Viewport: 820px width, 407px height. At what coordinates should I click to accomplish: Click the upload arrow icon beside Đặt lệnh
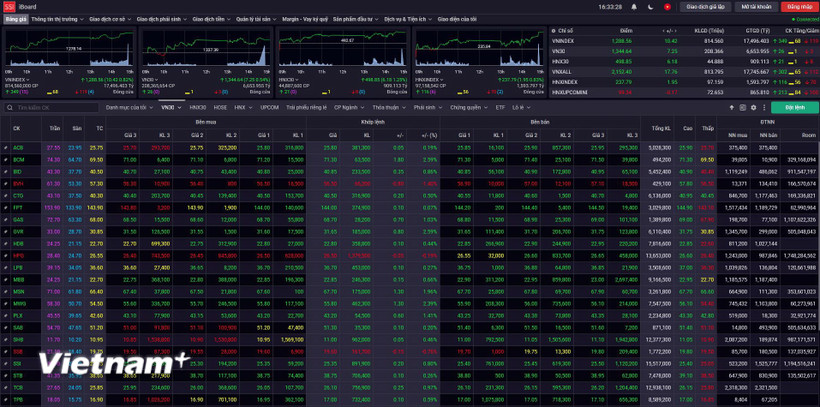(730, 107)
